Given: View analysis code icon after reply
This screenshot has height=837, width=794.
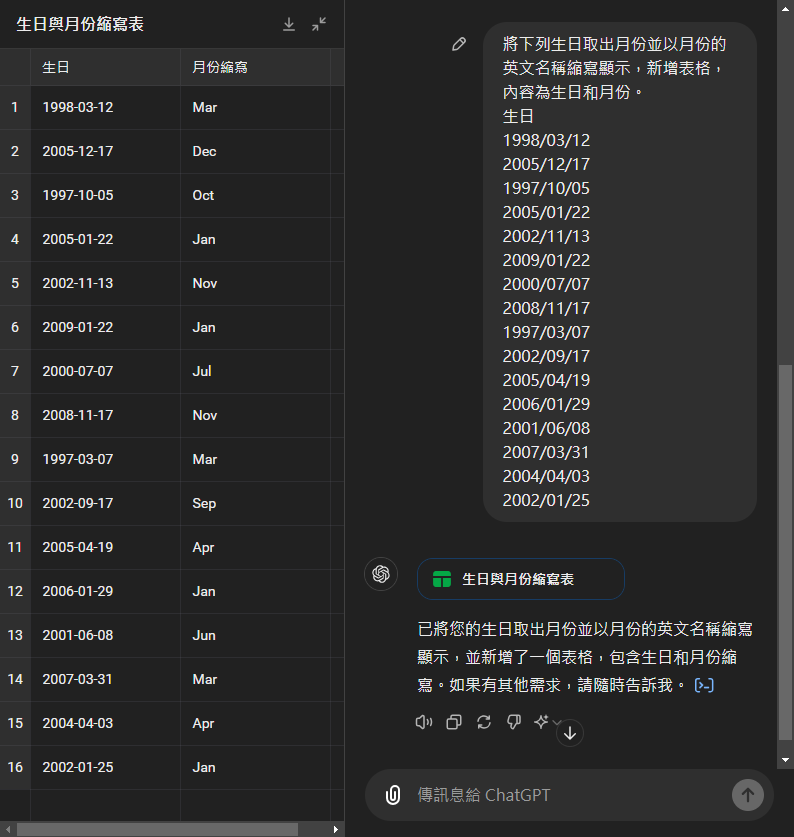Looking at the screenshot, I should pos(704,685).
